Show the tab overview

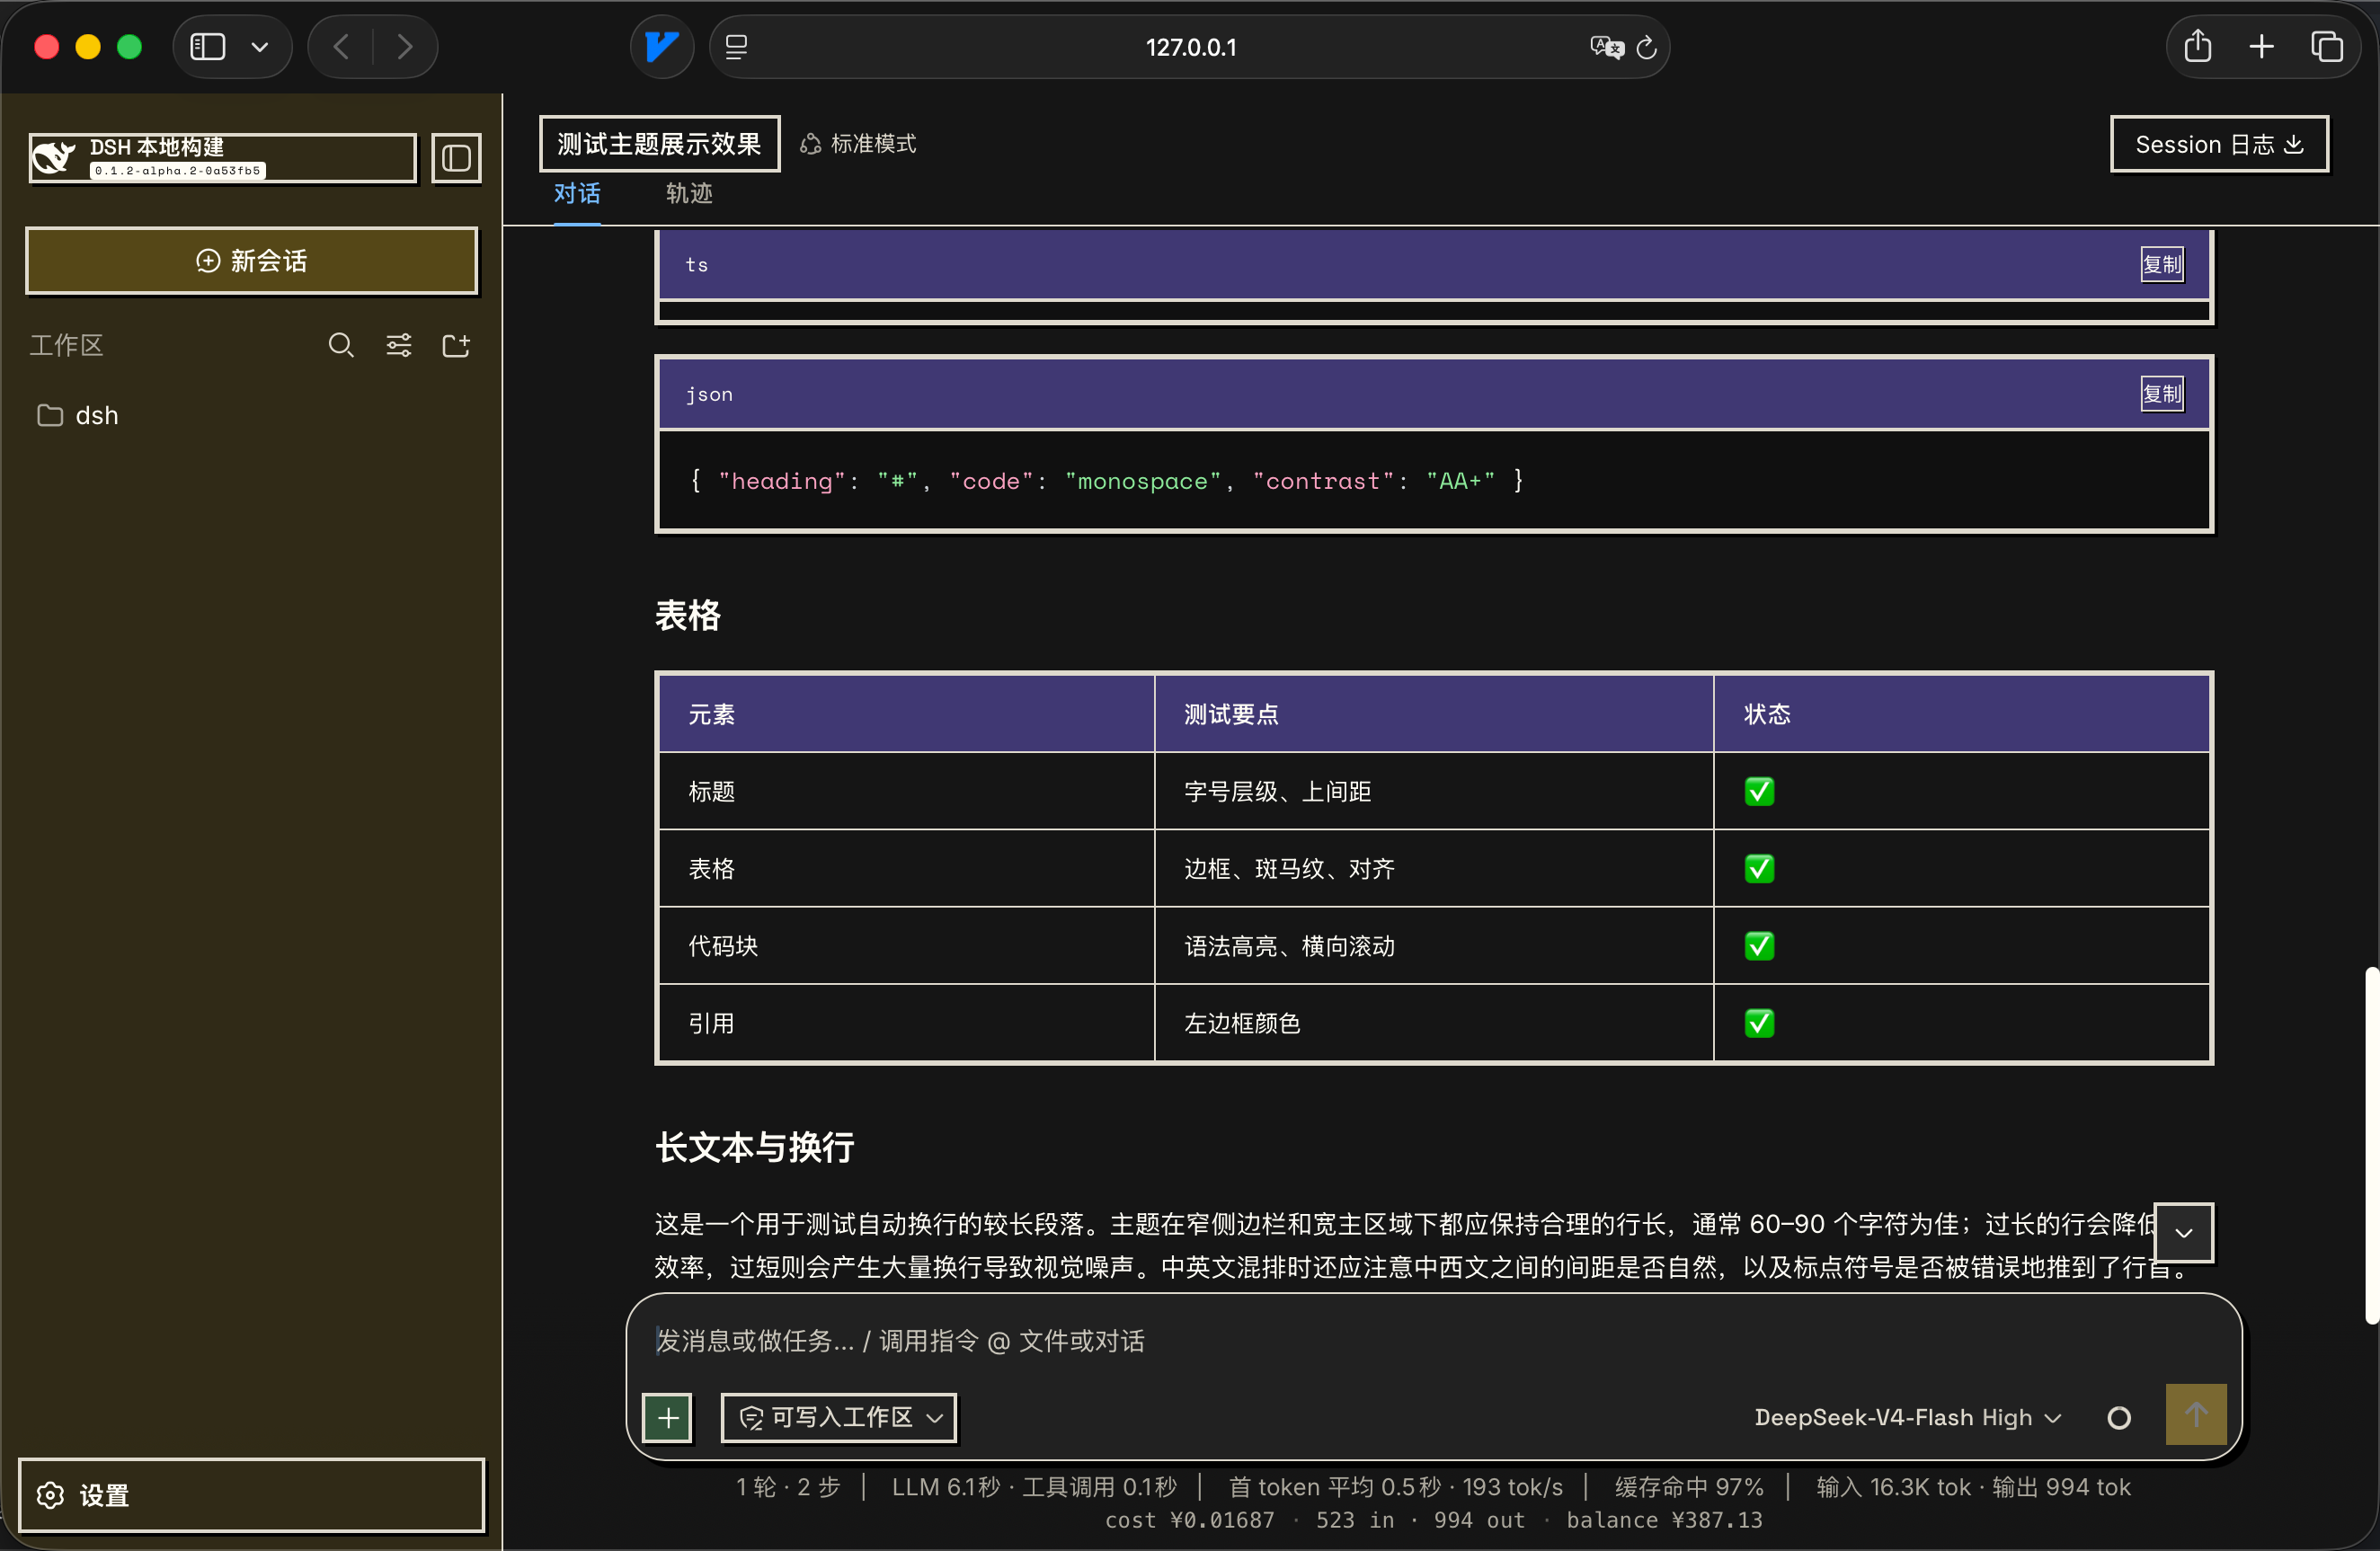pyautogui.click(x=2326, y=47)
